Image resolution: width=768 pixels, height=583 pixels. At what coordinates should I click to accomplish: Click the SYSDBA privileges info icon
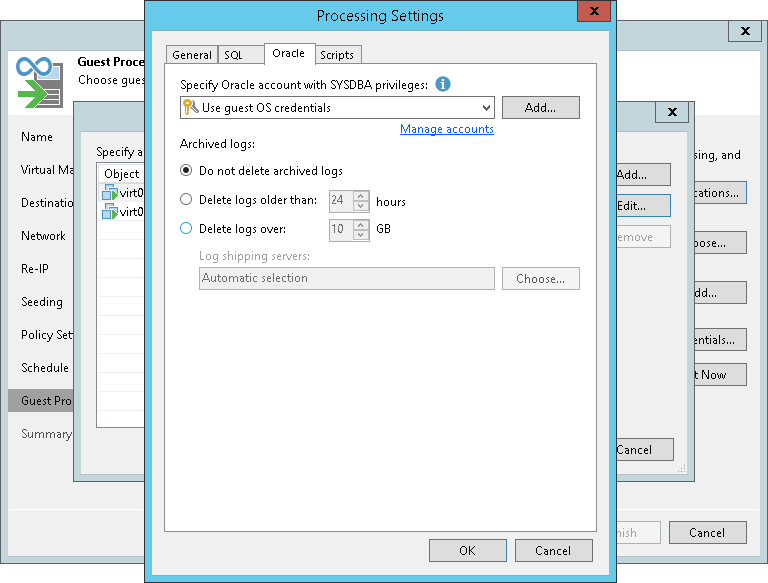pyautogui.click(x=443, y=84)
